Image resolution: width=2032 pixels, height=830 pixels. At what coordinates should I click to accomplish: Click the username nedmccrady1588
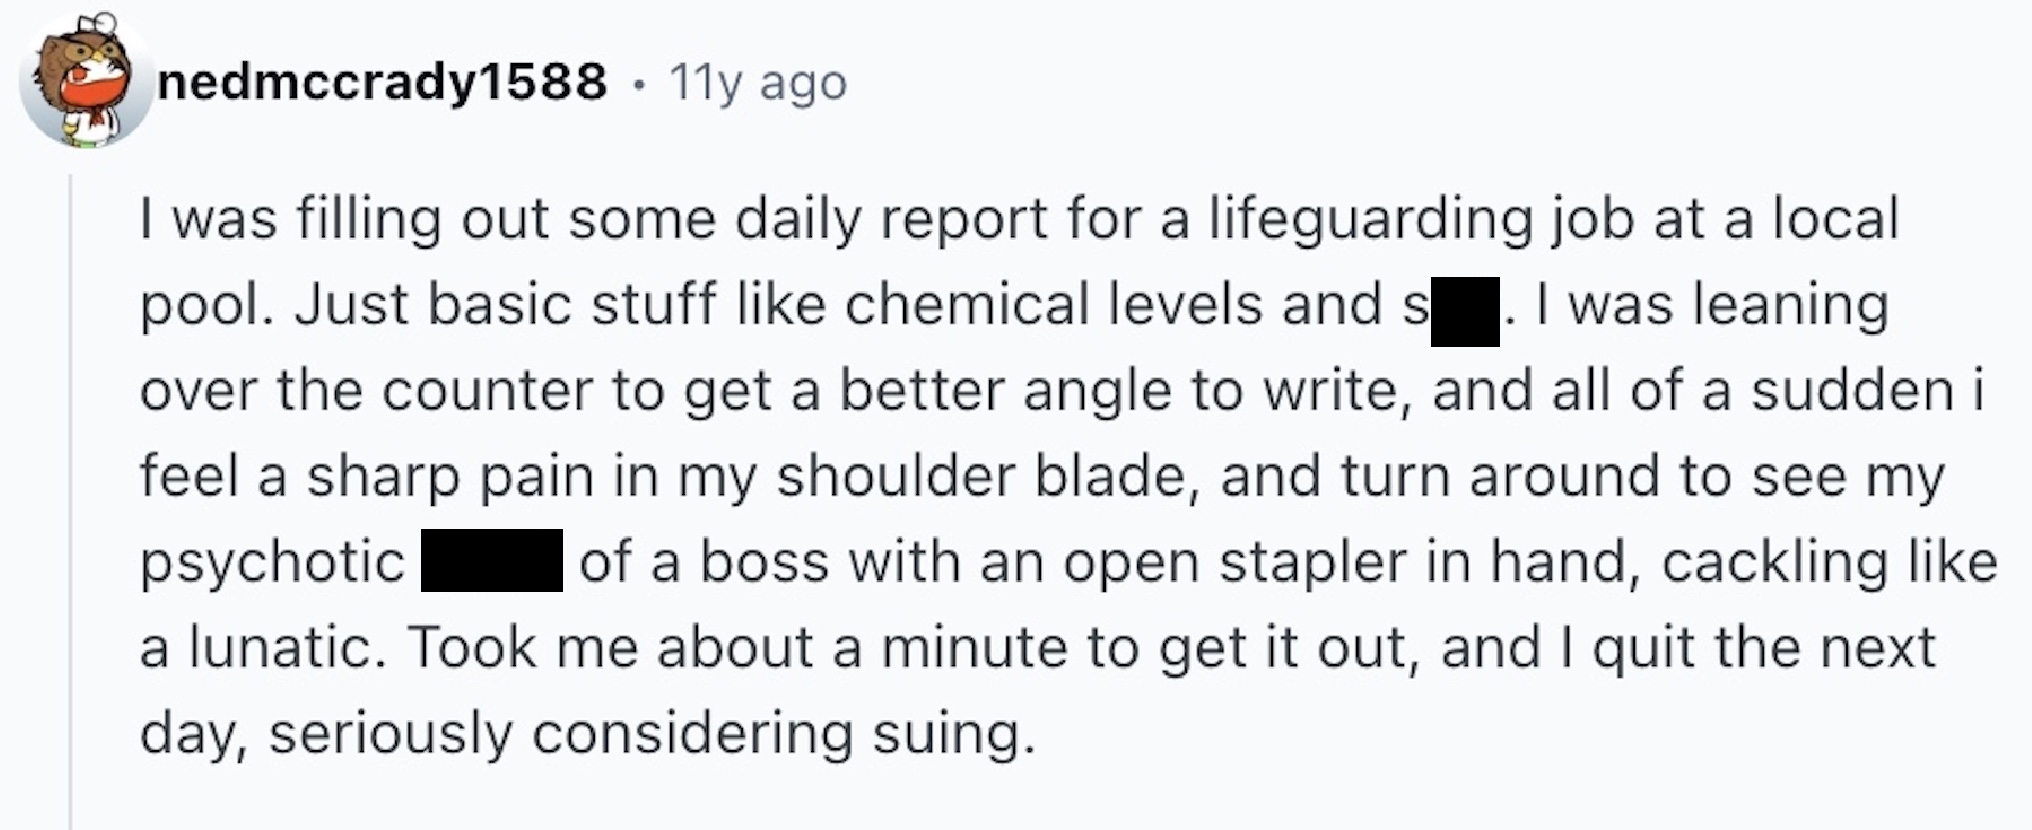(x=382, y=82)
